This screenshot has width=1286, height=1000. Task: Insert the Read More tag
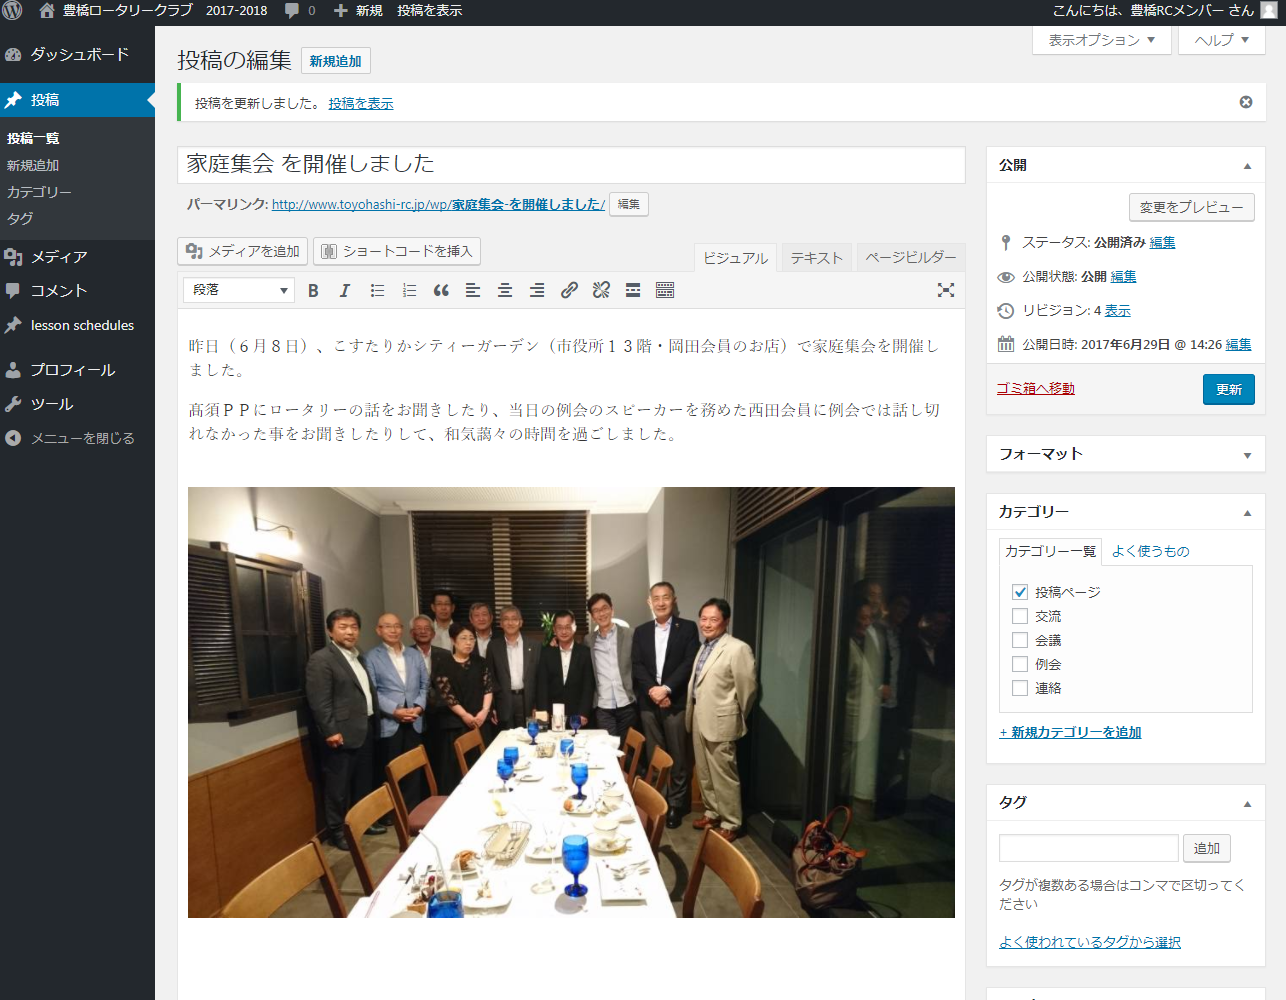(x=633, y=290)
